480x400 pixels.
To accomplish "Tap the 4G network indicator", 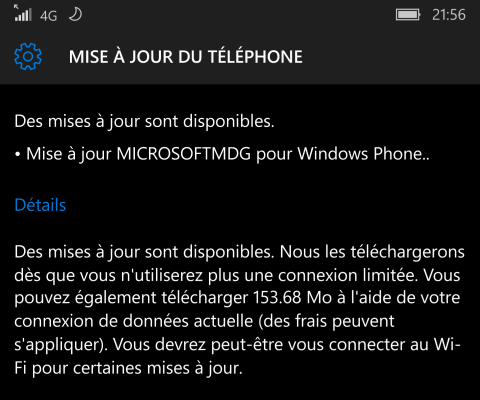I will [49, 16].
